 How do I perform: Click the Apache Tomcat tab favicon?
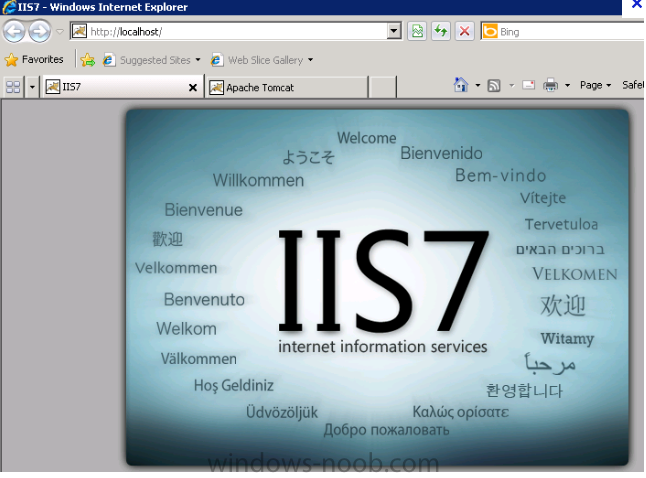coord(216,87)
